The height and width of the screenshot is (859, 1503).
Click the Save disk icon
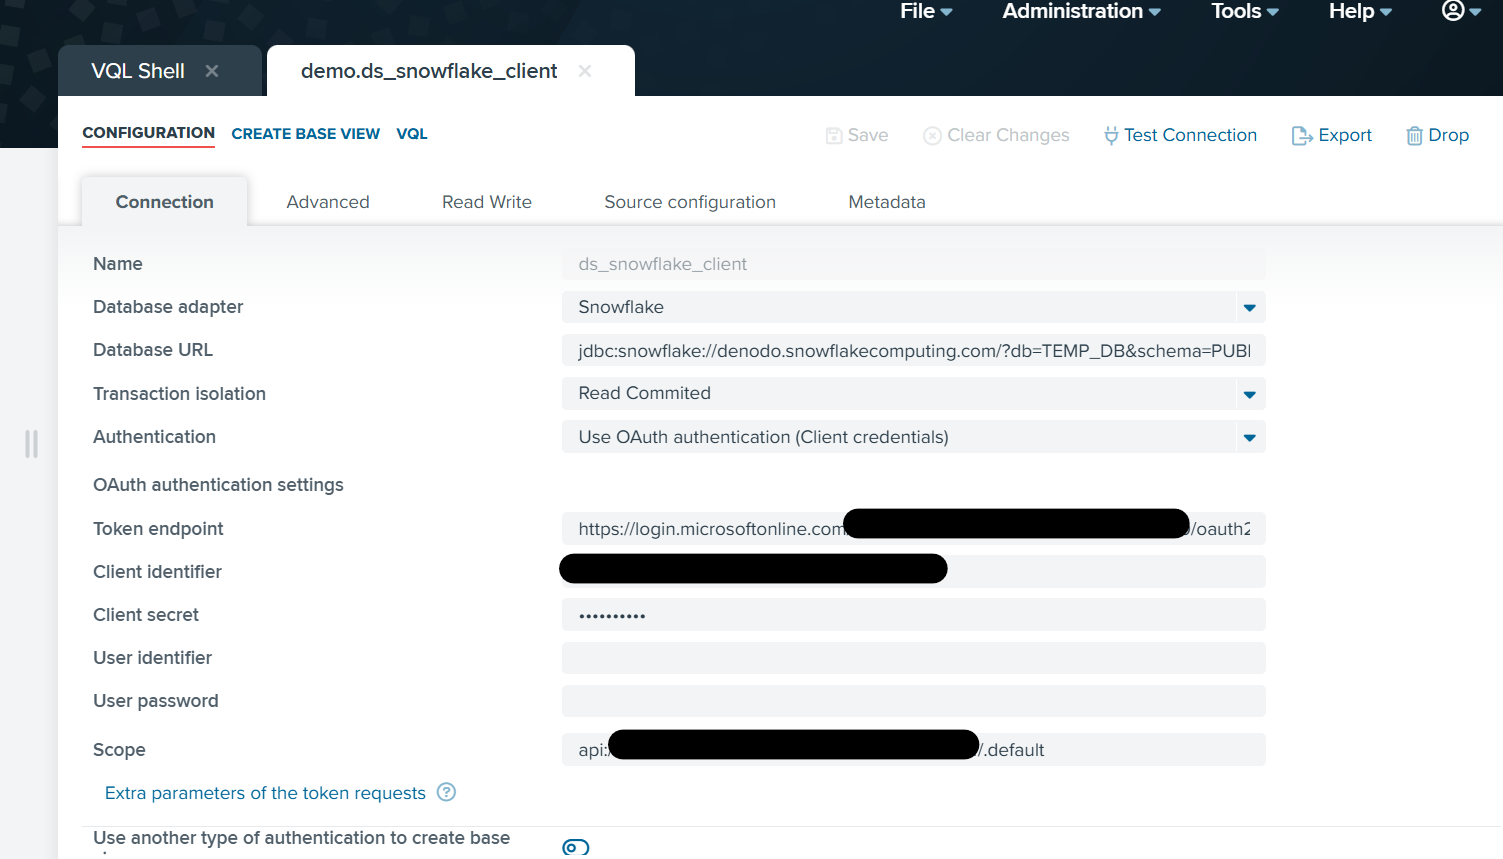click(x=834, y=136)
